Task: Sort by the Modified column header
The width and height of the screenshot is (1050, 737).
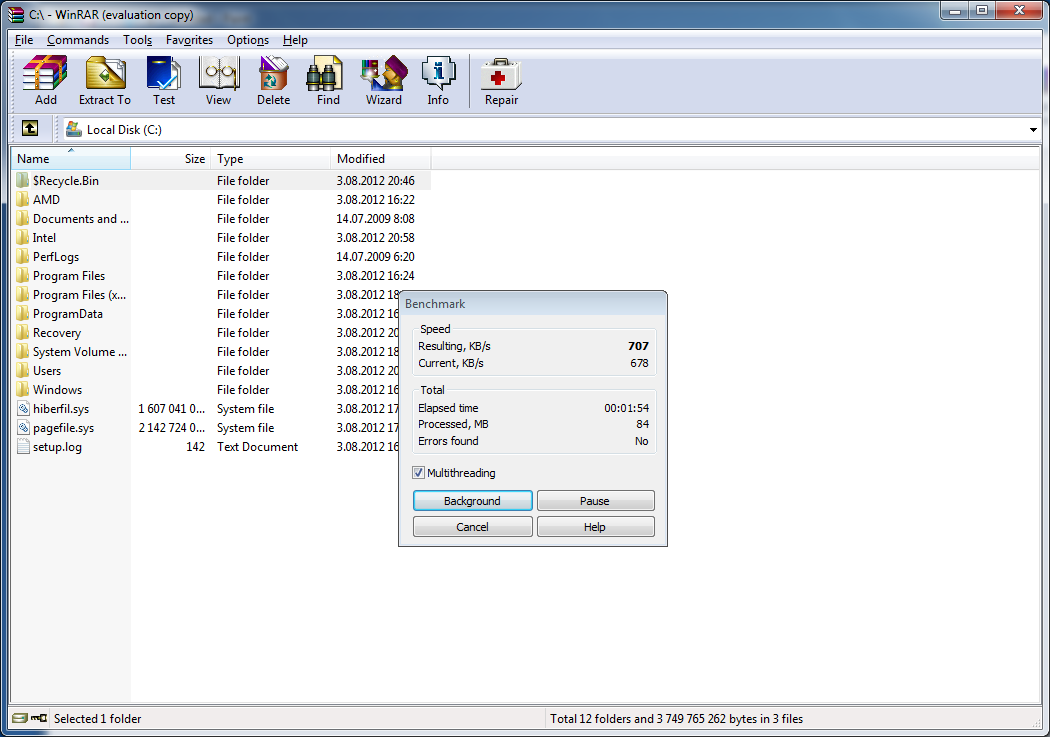Action: [380, 159]
